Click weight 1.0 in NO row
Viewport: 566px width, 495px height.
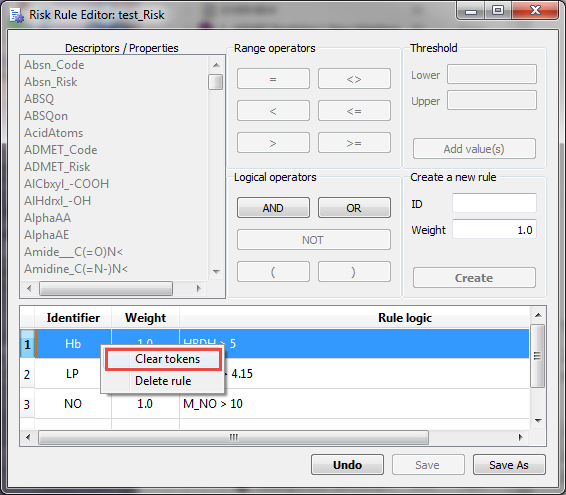click(145, 404)
